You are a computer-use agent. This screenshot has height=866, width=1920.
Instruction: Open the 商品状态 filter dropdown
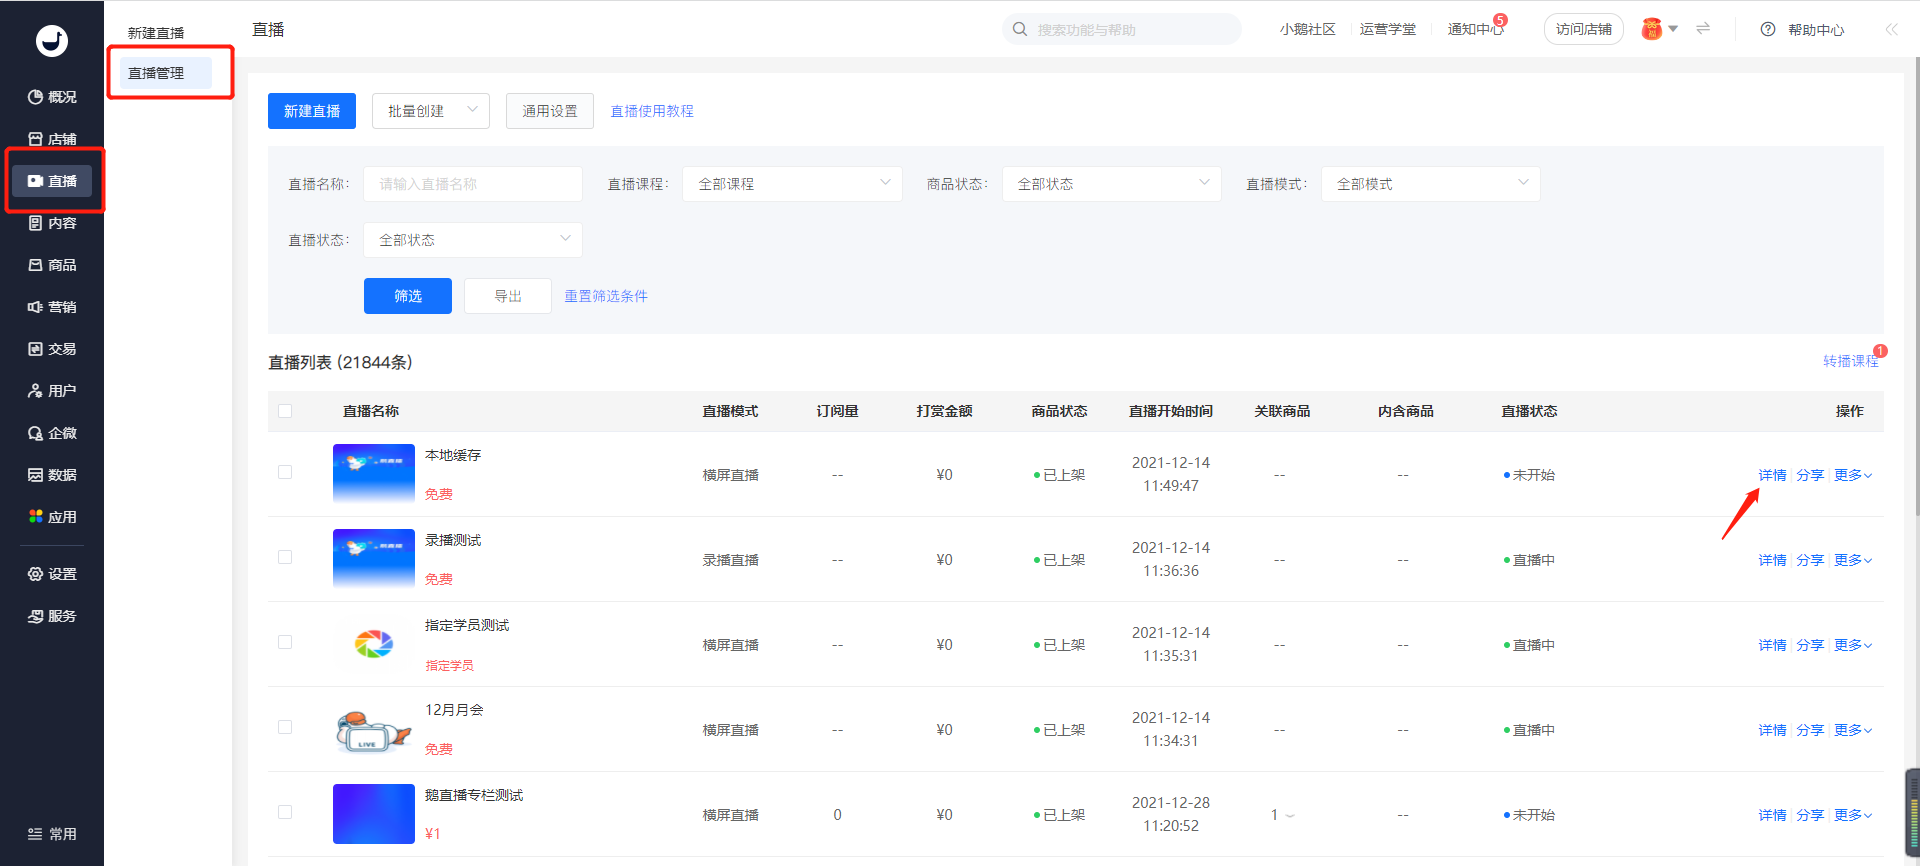pos(1111,184)
